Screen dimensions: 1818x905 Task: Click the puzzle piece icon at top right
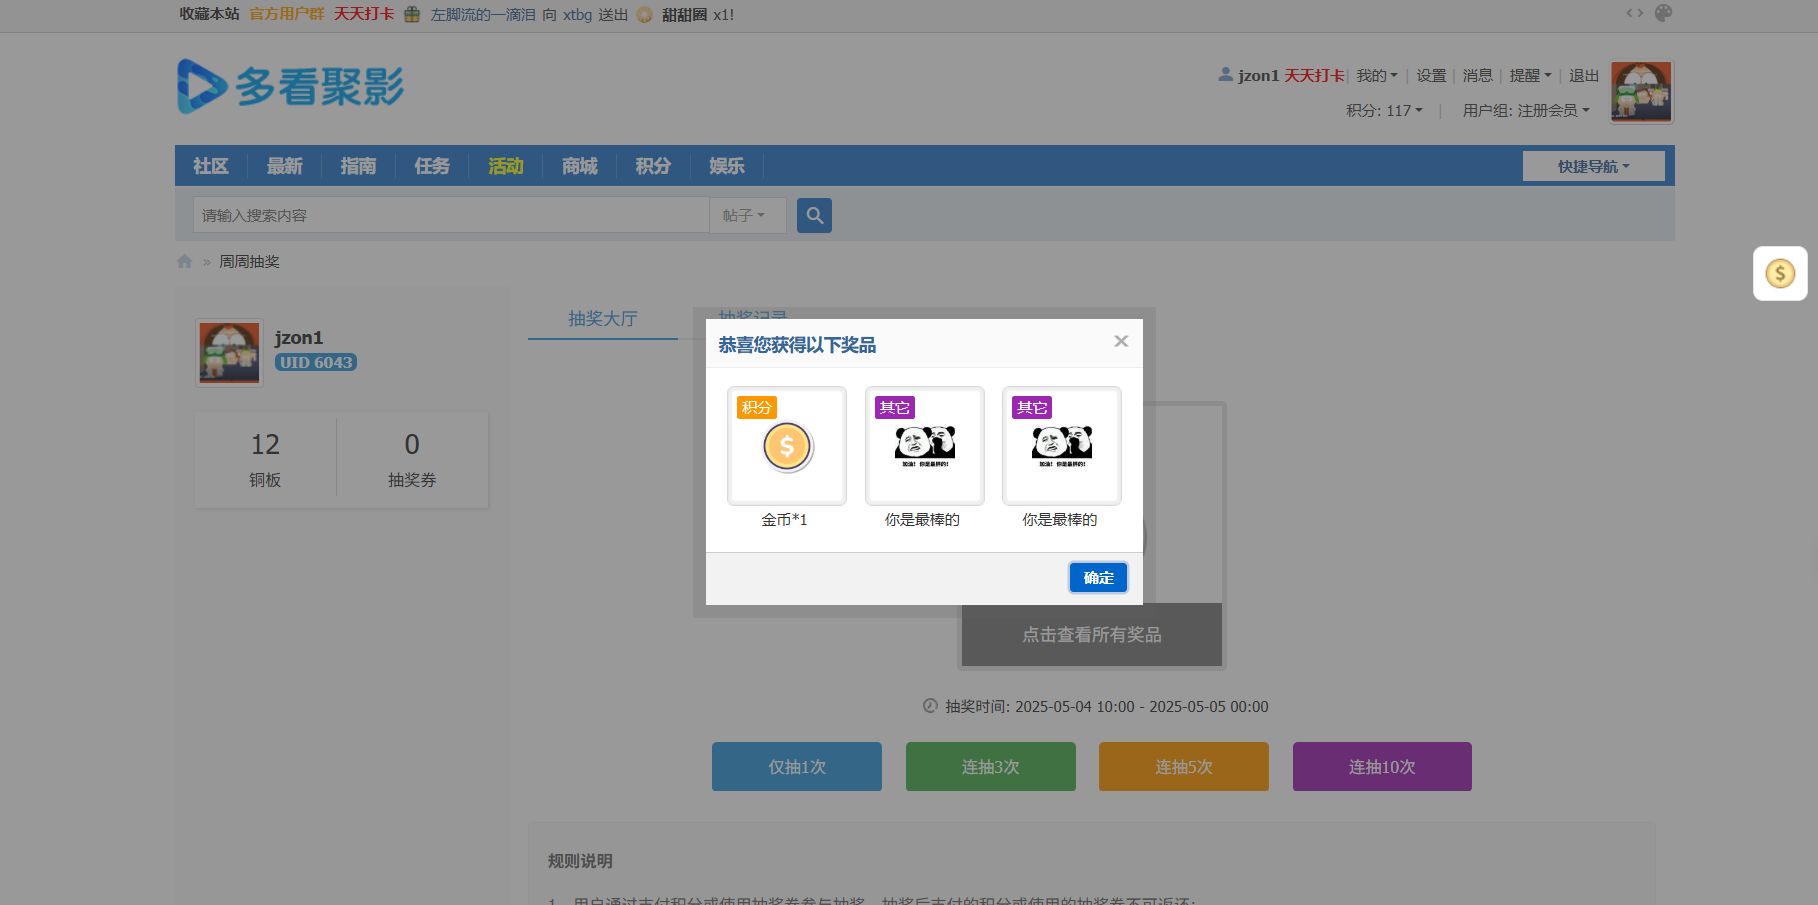click(1663, 13)
